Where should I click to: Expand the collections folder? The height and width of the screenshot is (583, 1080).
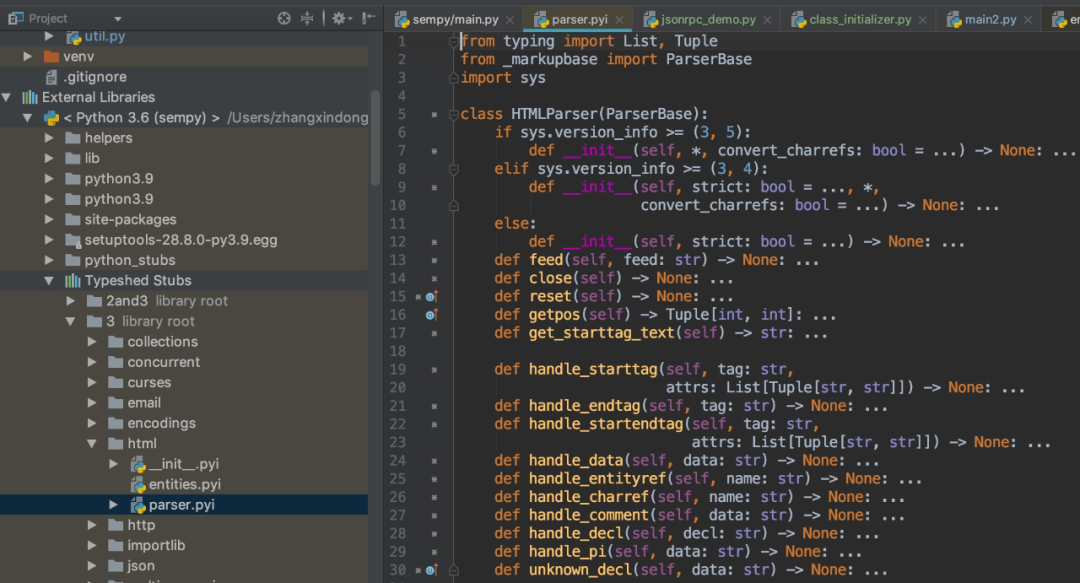pos(92,342)
